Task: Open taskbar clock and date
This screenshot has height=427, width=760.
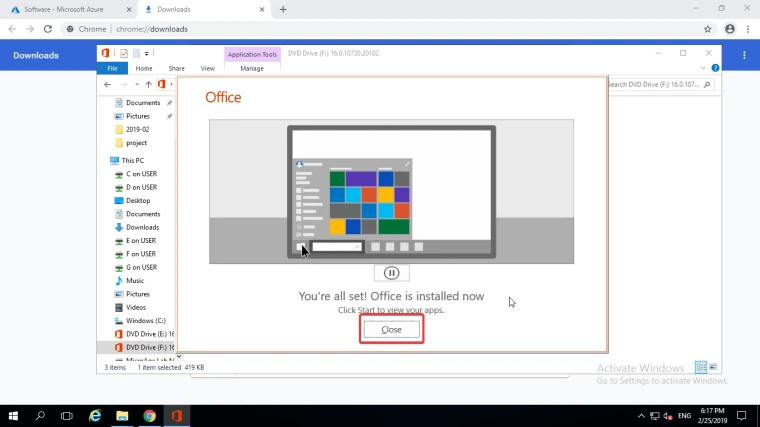Action: coord(712,416)
